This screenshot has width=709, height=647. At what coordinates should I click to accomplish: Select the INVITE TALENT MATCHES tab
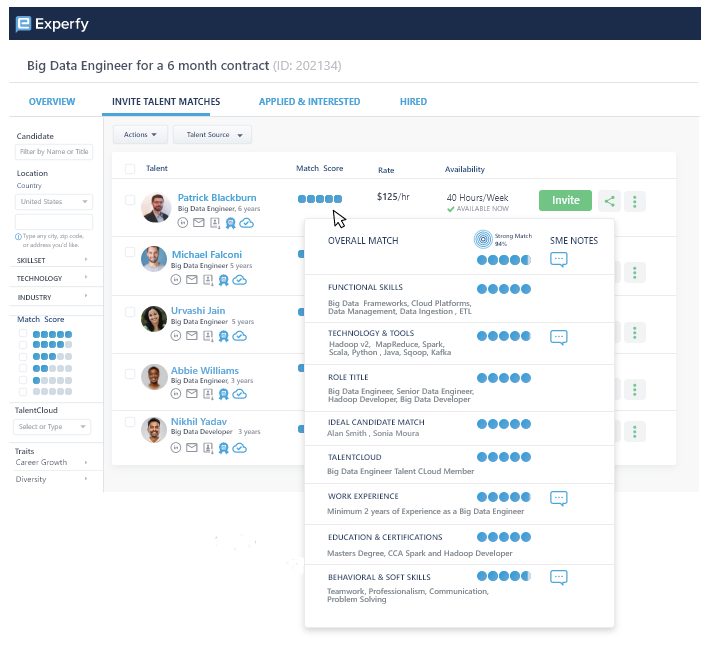point(166,102)
